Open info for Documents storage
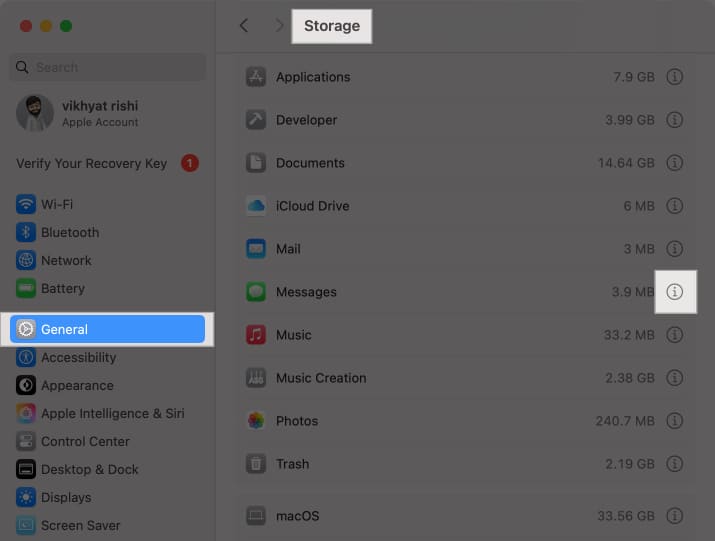 point(674,163)
